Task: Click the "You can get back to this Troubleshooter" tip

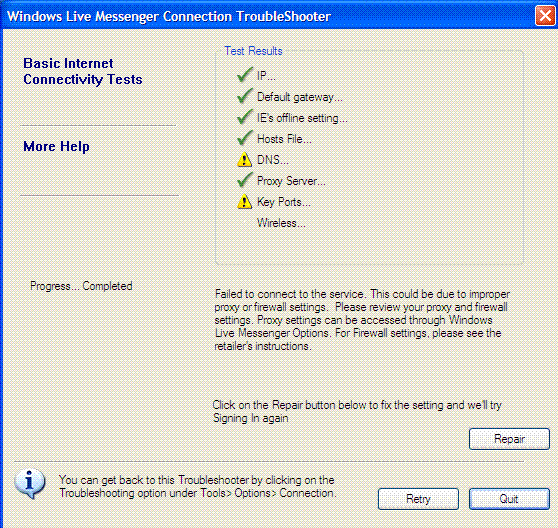Action: (x=198, y=486)
